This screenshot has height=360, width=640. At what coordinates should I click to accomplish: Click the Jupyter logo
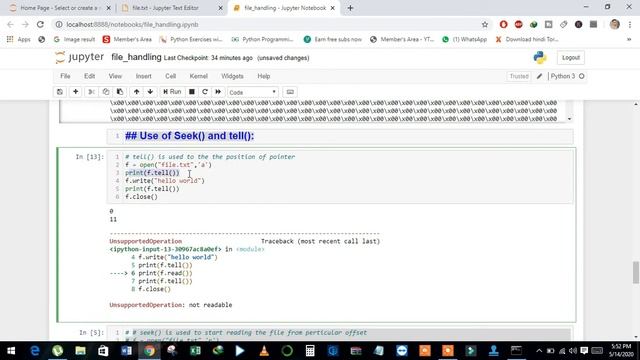(80, 57)
